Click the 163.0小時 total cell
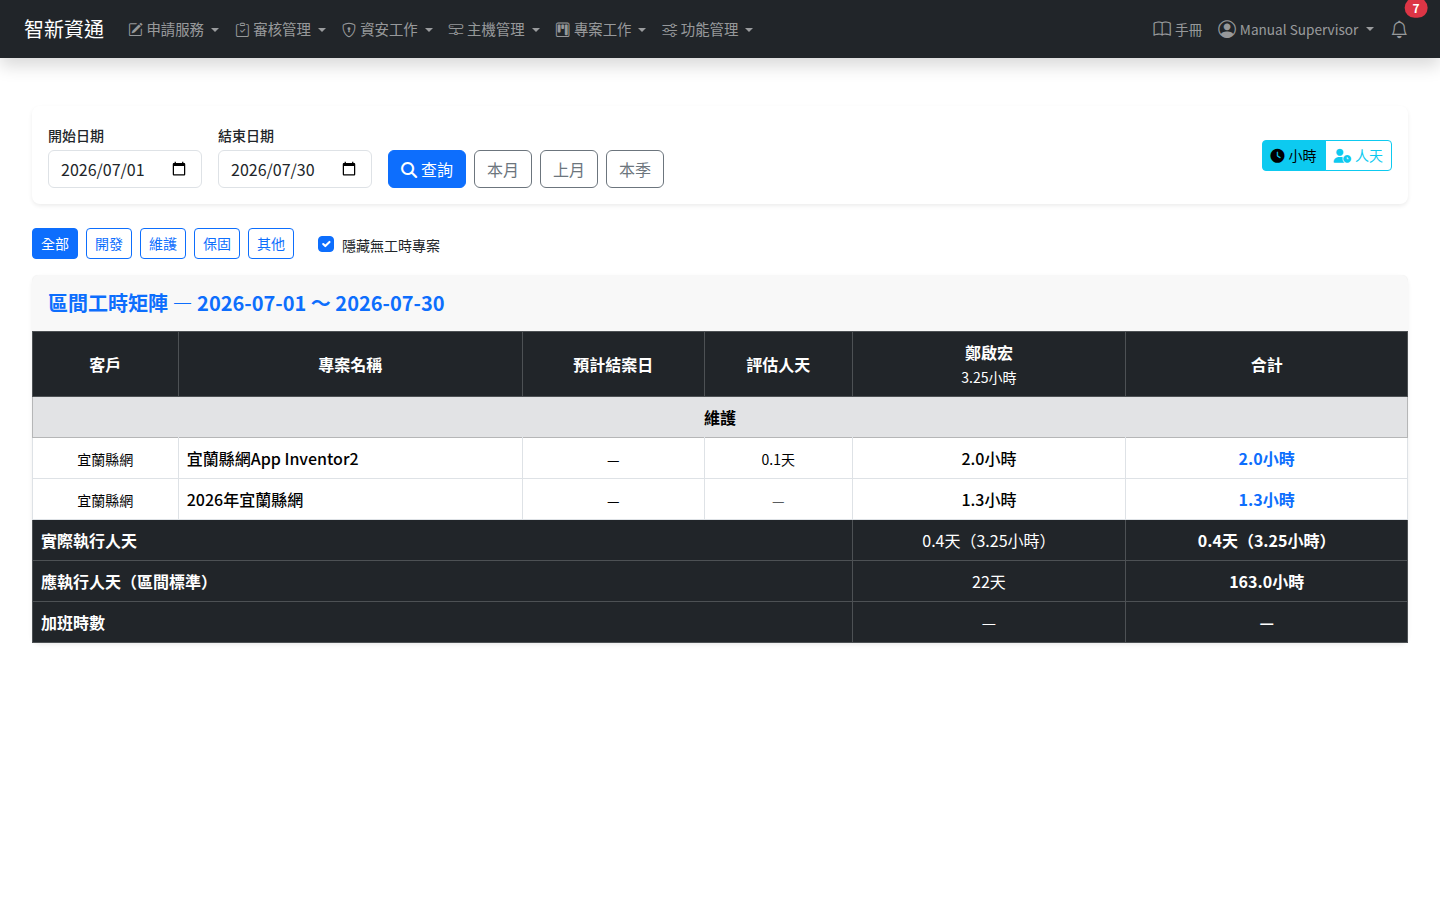The image size is (1440, 900). (x=1266, y=582)
